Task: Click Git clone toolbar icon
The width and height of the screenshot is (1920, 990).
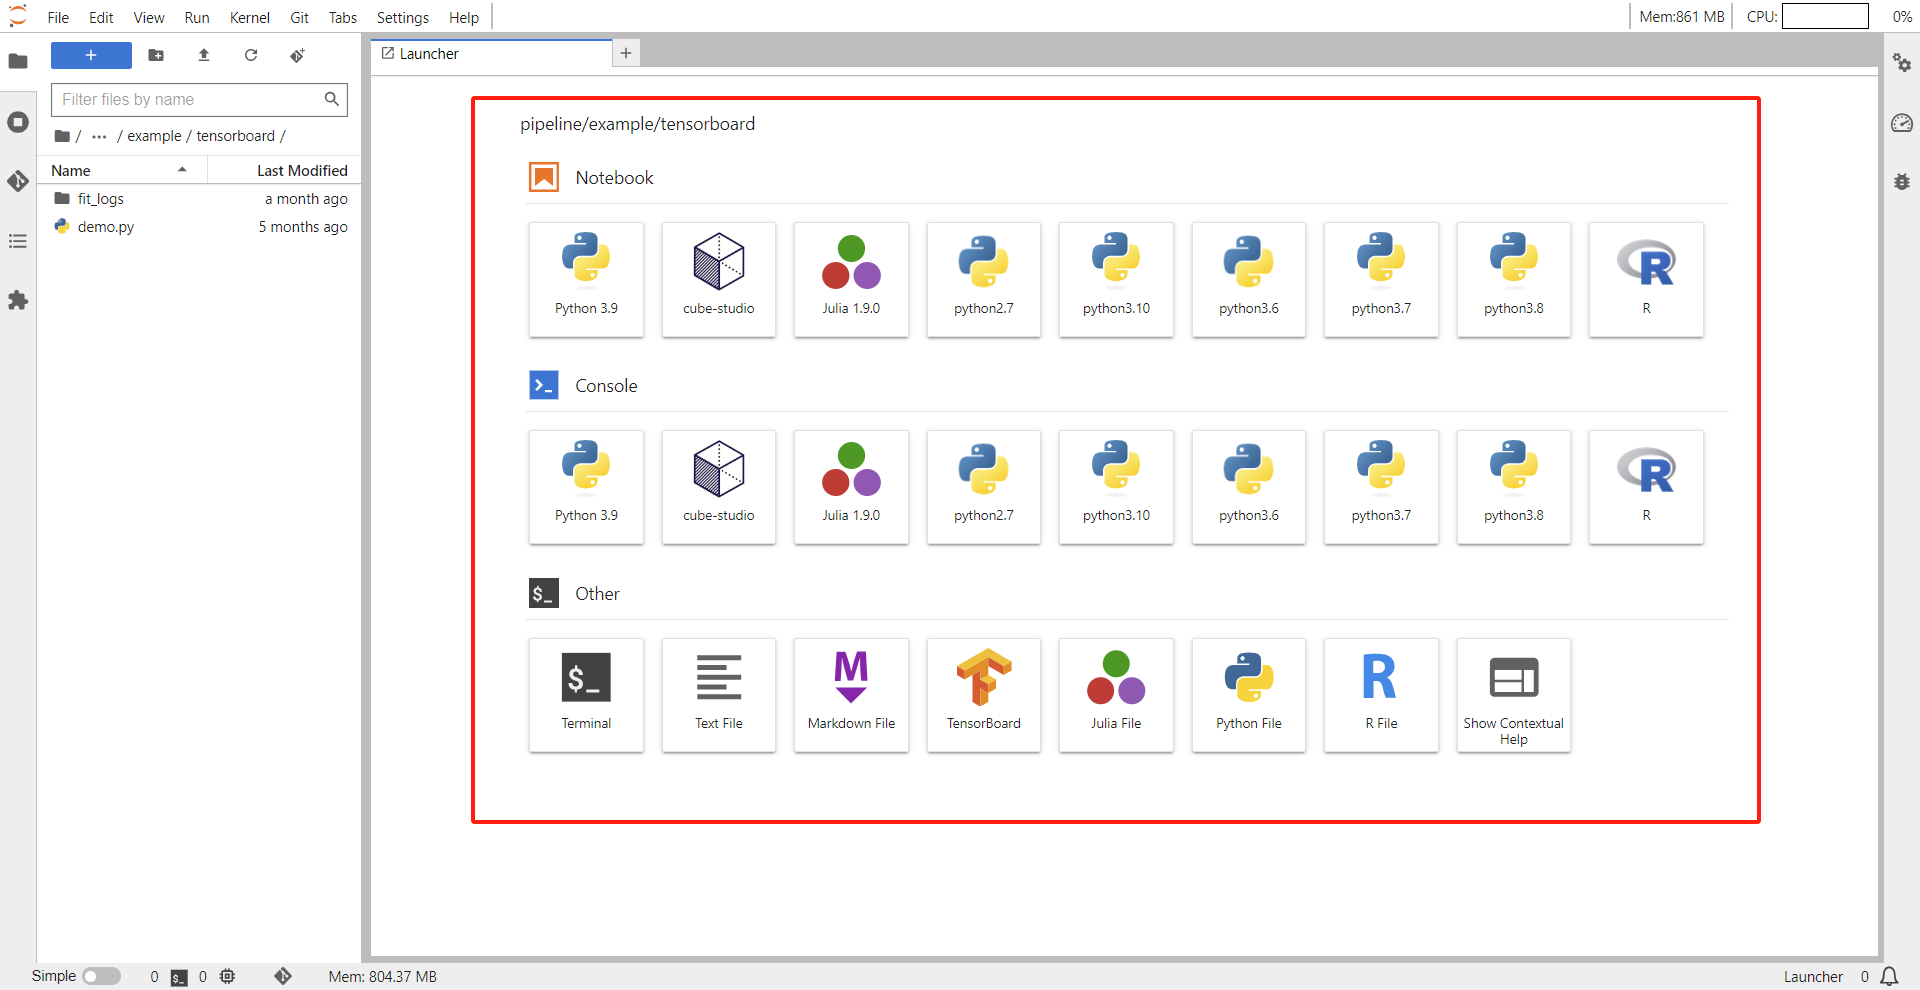Action: [298, 55]
